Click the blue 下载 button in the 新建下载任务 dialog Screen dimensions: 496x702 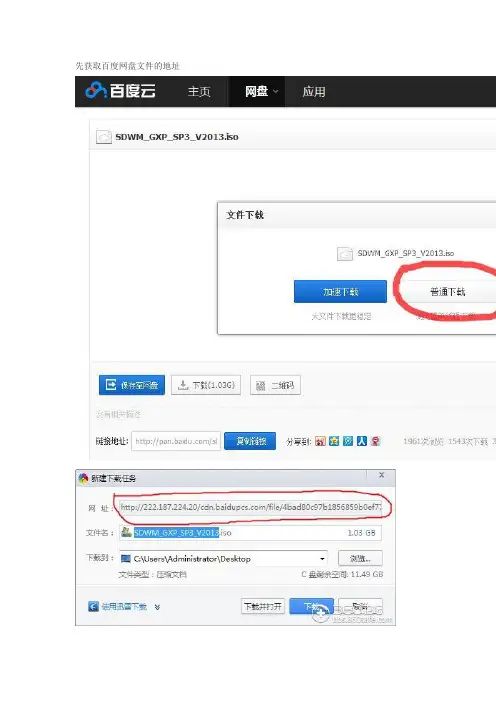point(311,607)
